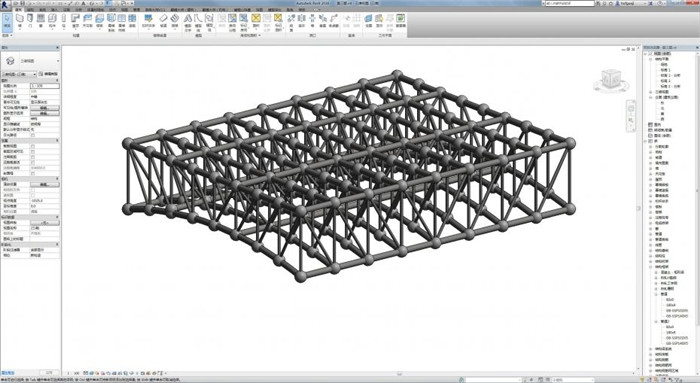700x383 pixels.
Task: Enable the Section Box checkbox in Properties
Action: (33, 173)
